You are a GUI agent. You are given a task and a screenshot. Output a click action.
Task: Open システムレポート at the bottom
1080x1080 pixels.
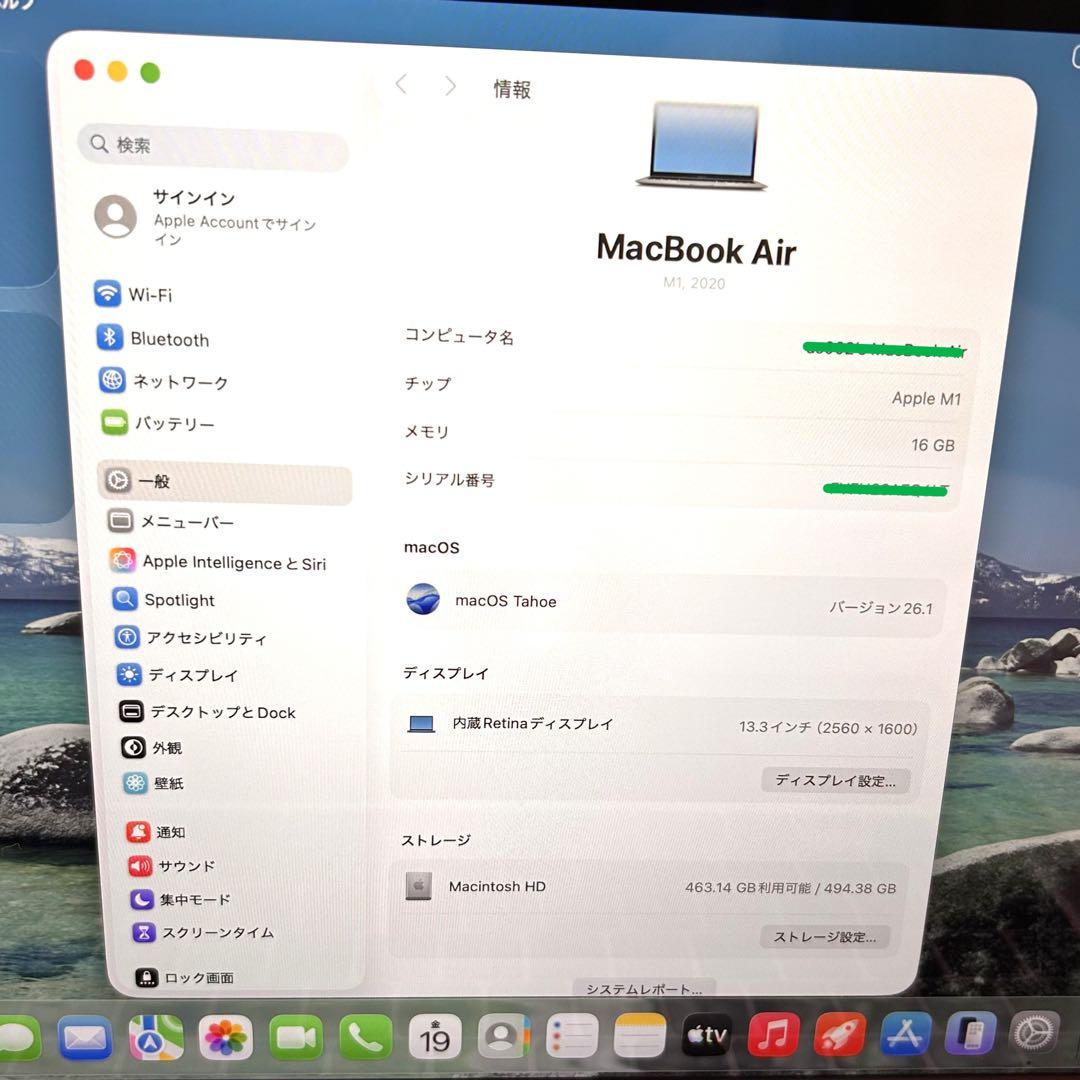[643, 987]
